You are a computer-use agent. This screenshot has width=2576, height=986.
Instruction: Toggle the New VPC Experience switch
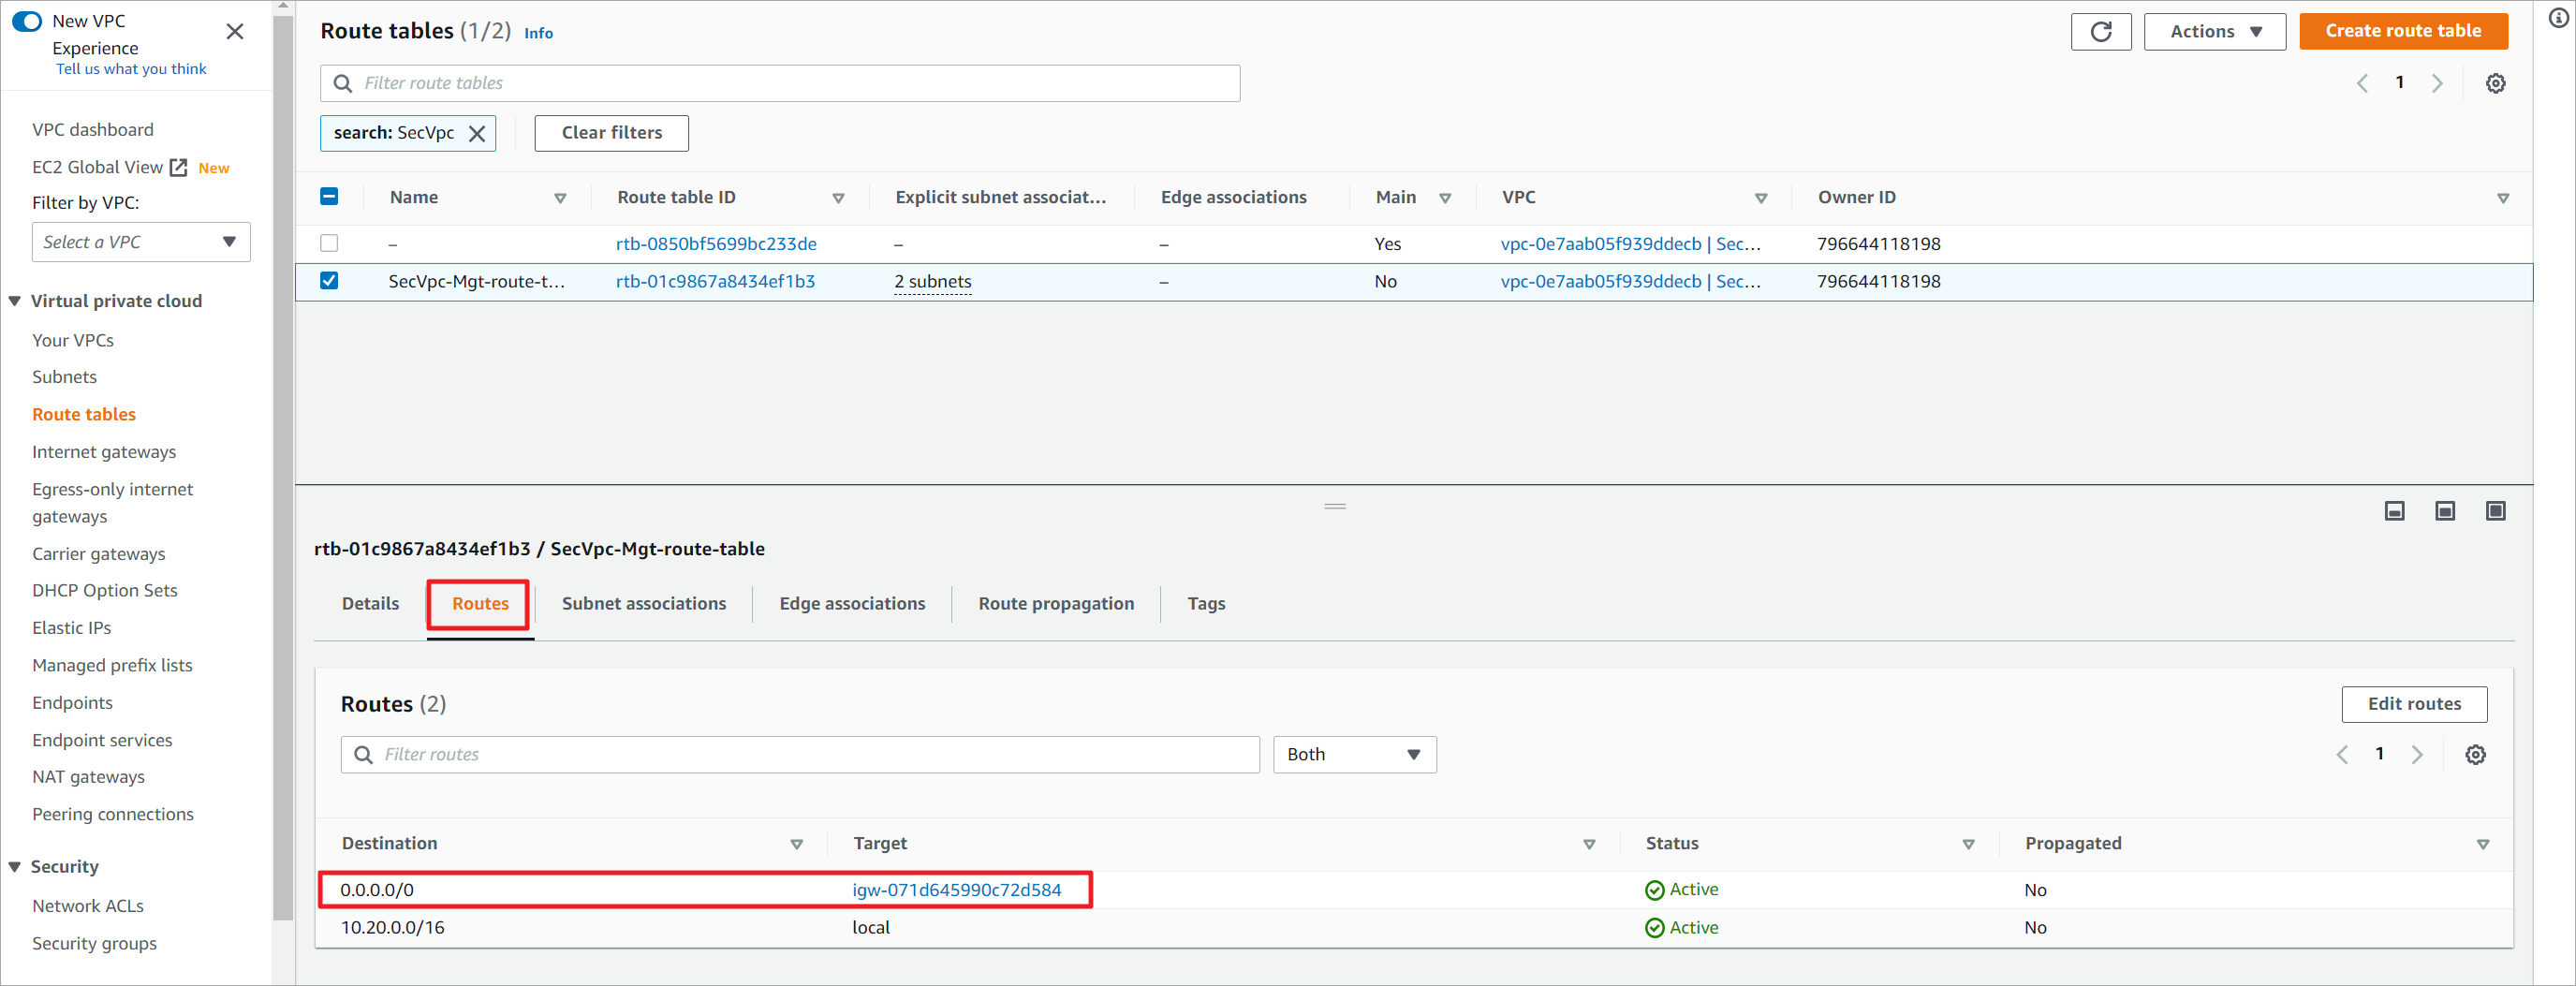pos(27,21)
